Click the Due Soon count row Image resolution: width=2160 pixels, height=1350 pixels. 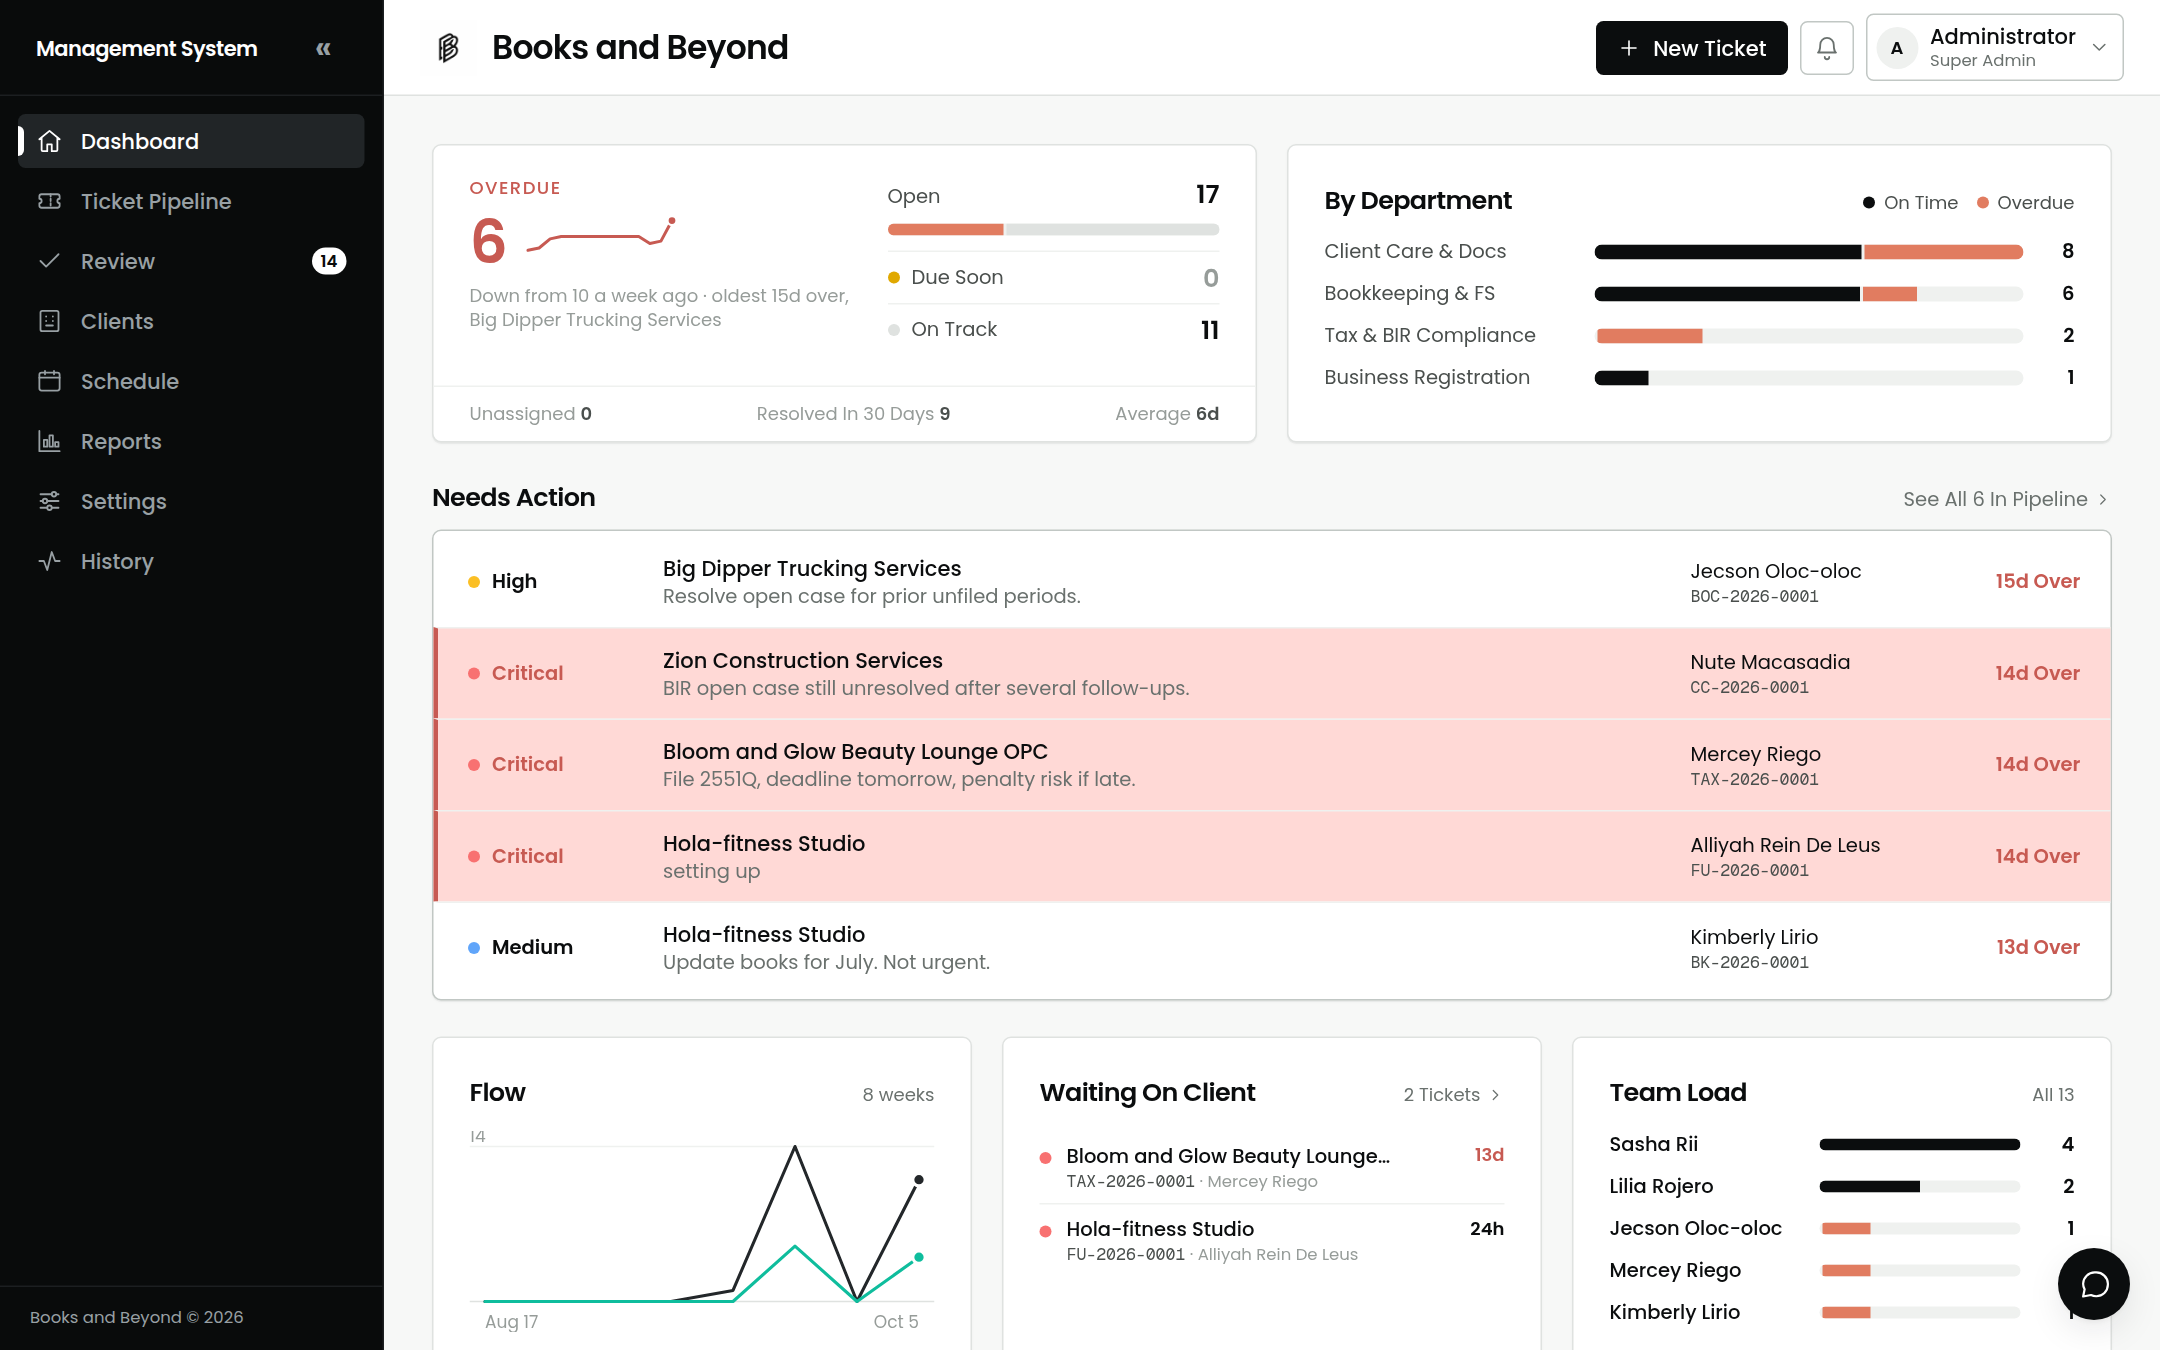tap(1053, 277)
